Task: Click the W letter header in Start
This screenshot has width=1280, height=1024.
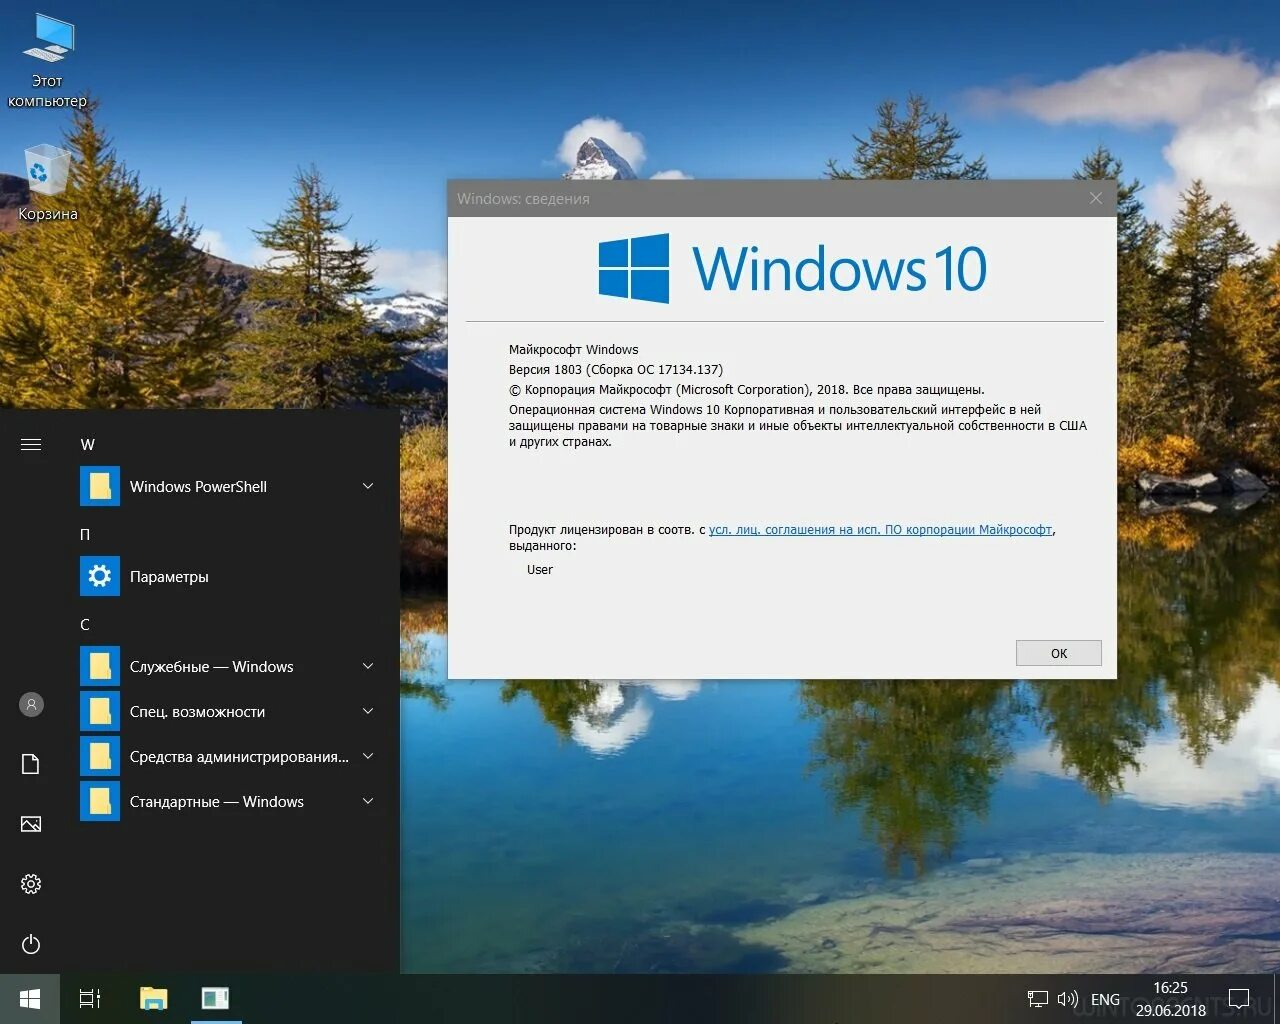Action: [x=88, y=444]
